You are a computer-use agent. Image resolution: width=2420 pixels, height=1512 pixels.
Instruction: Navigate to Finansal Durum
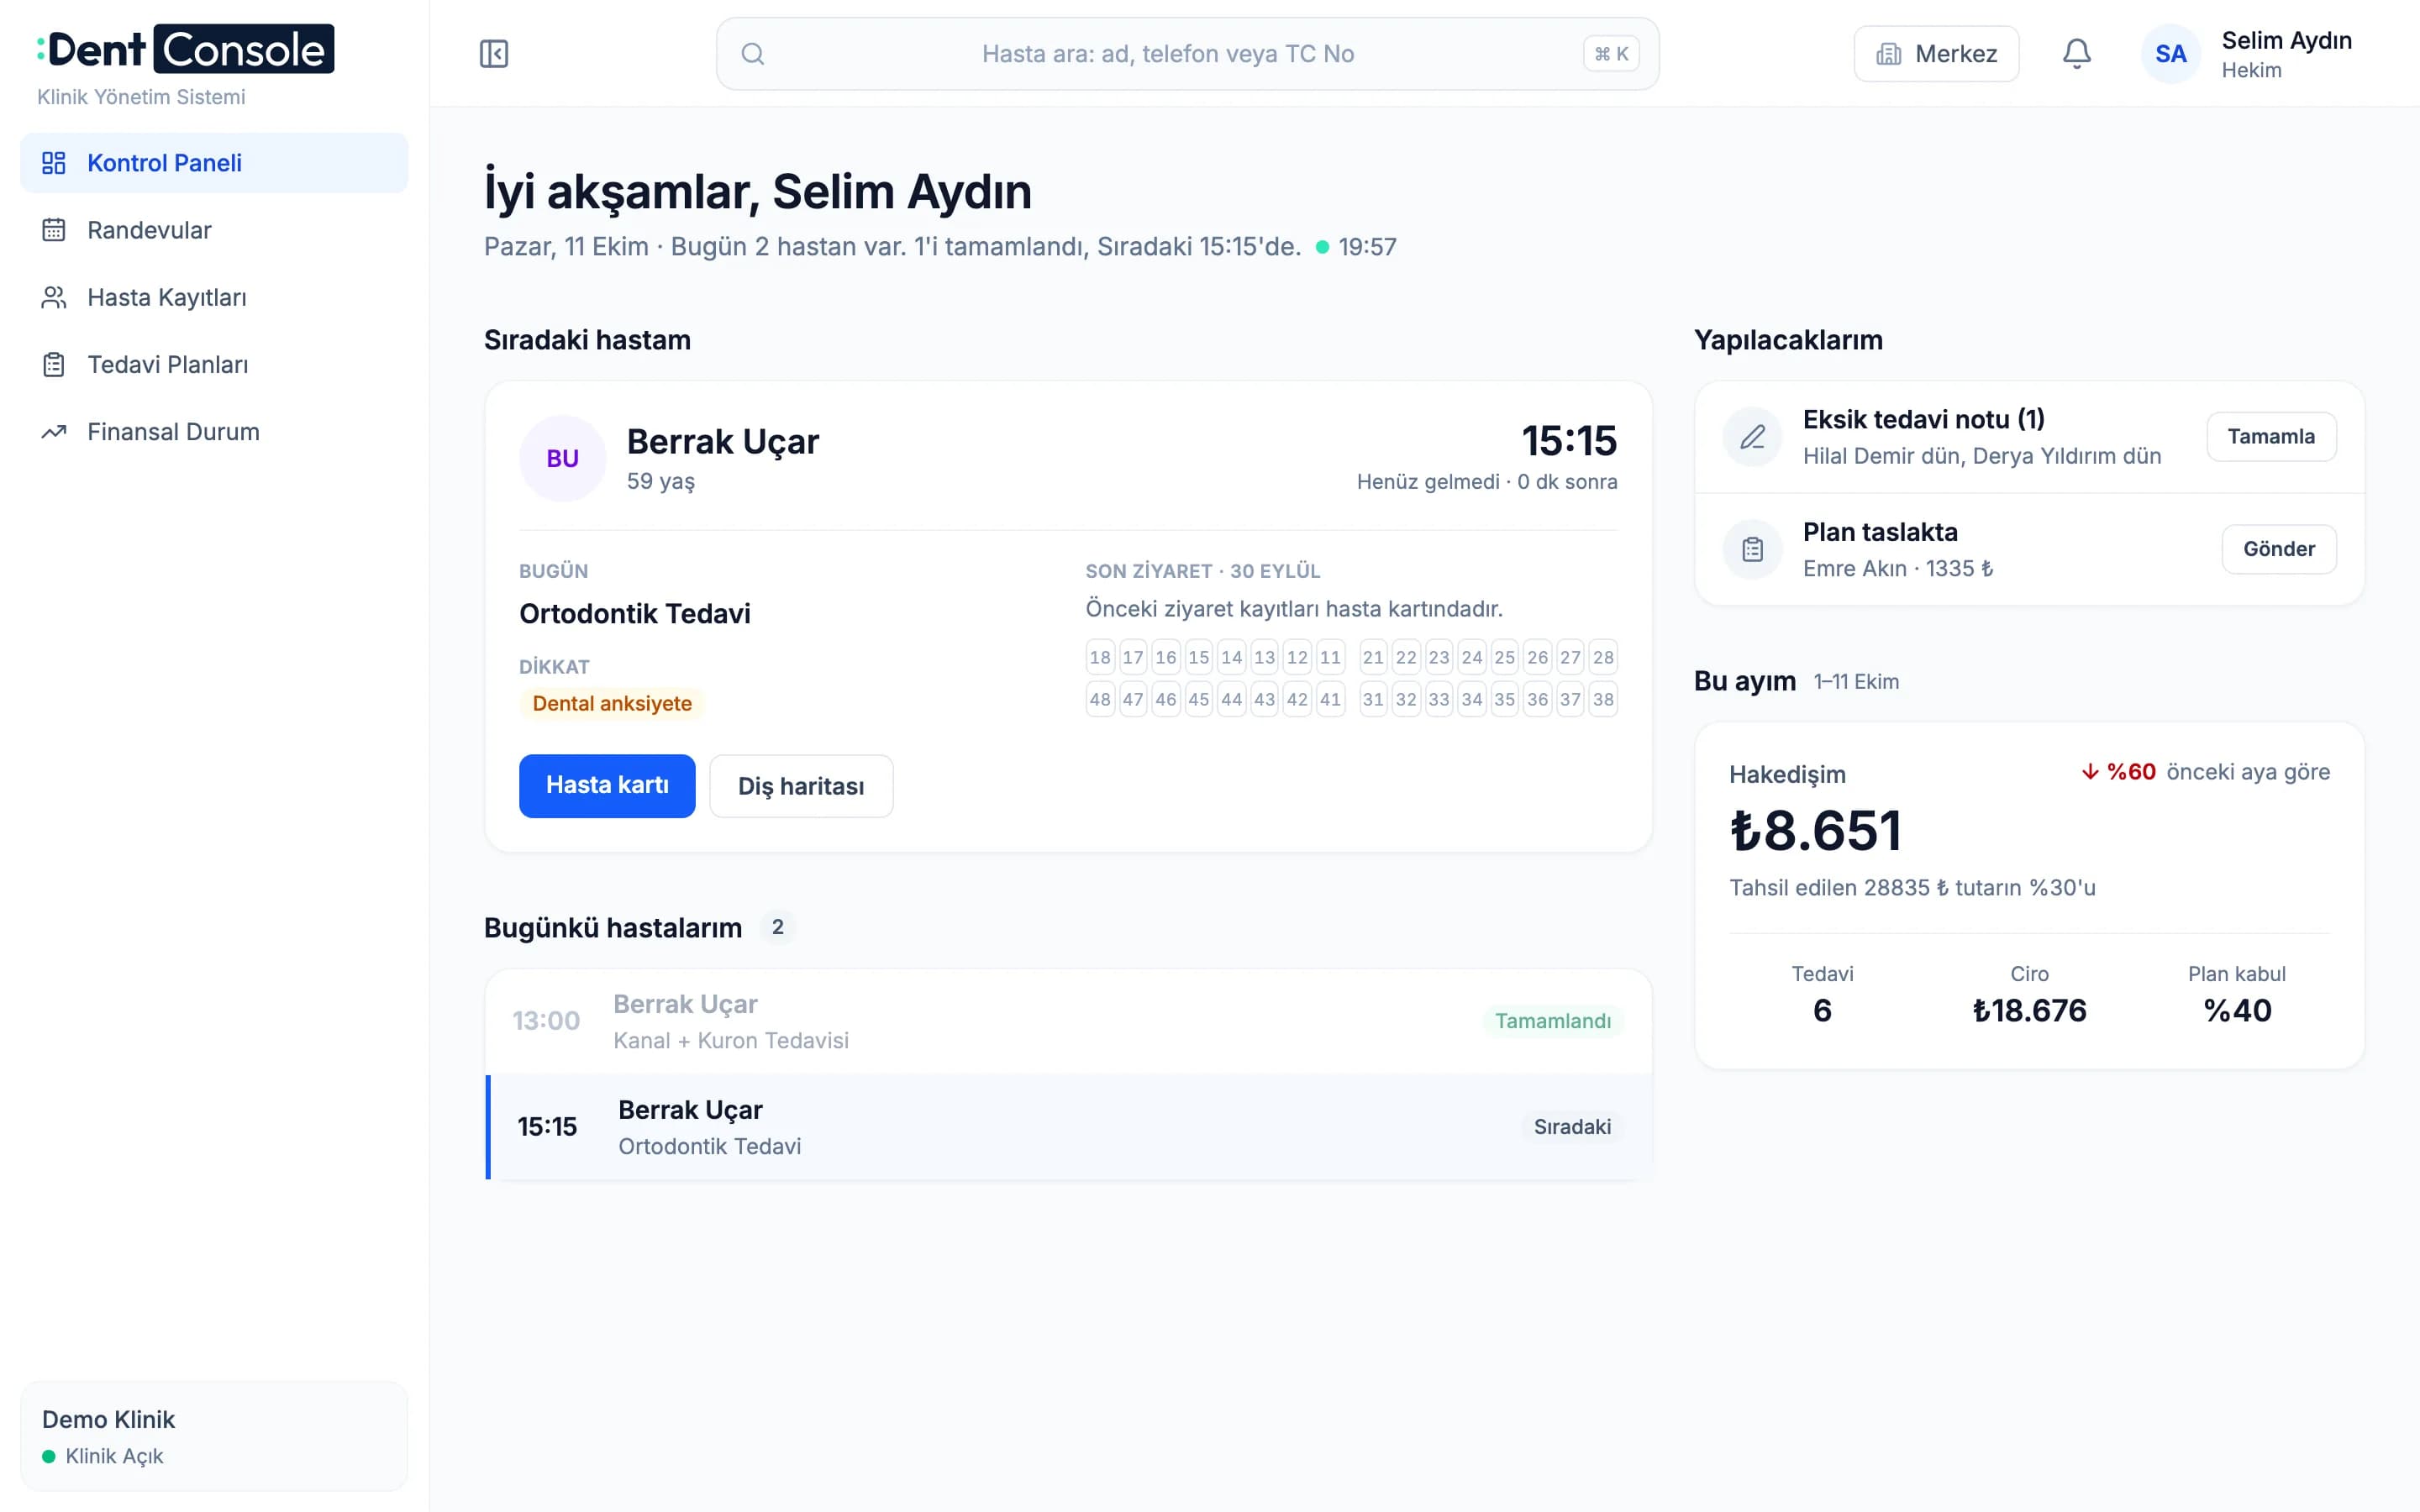pyautogui.click(x=214, y=432)
